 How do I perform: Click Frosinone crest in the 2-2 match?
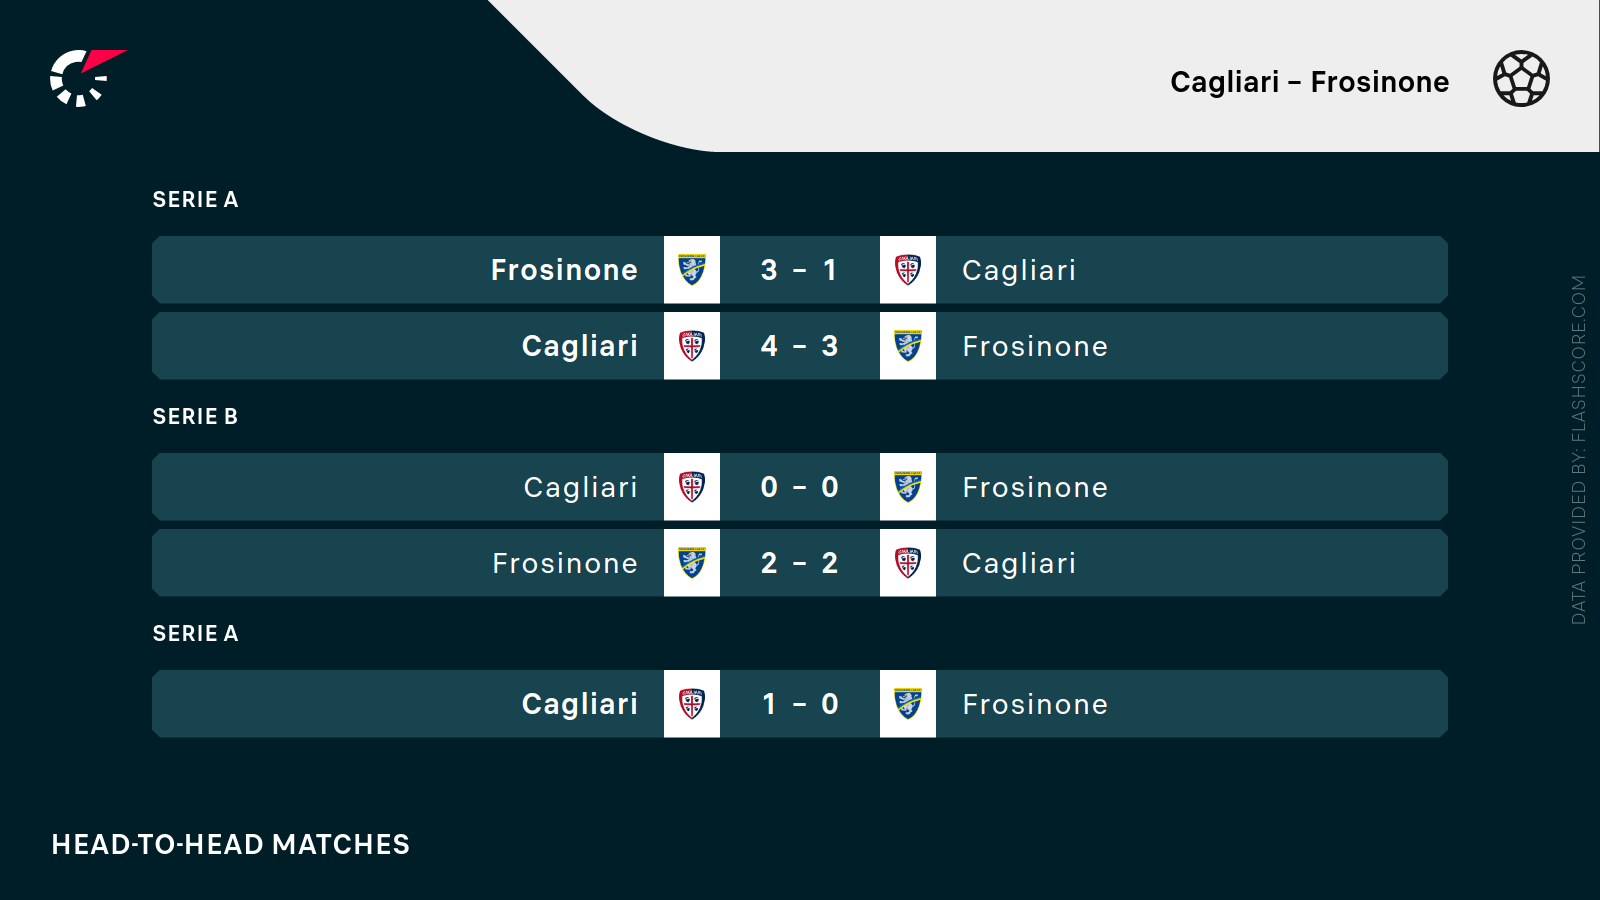tap(692, 563)
